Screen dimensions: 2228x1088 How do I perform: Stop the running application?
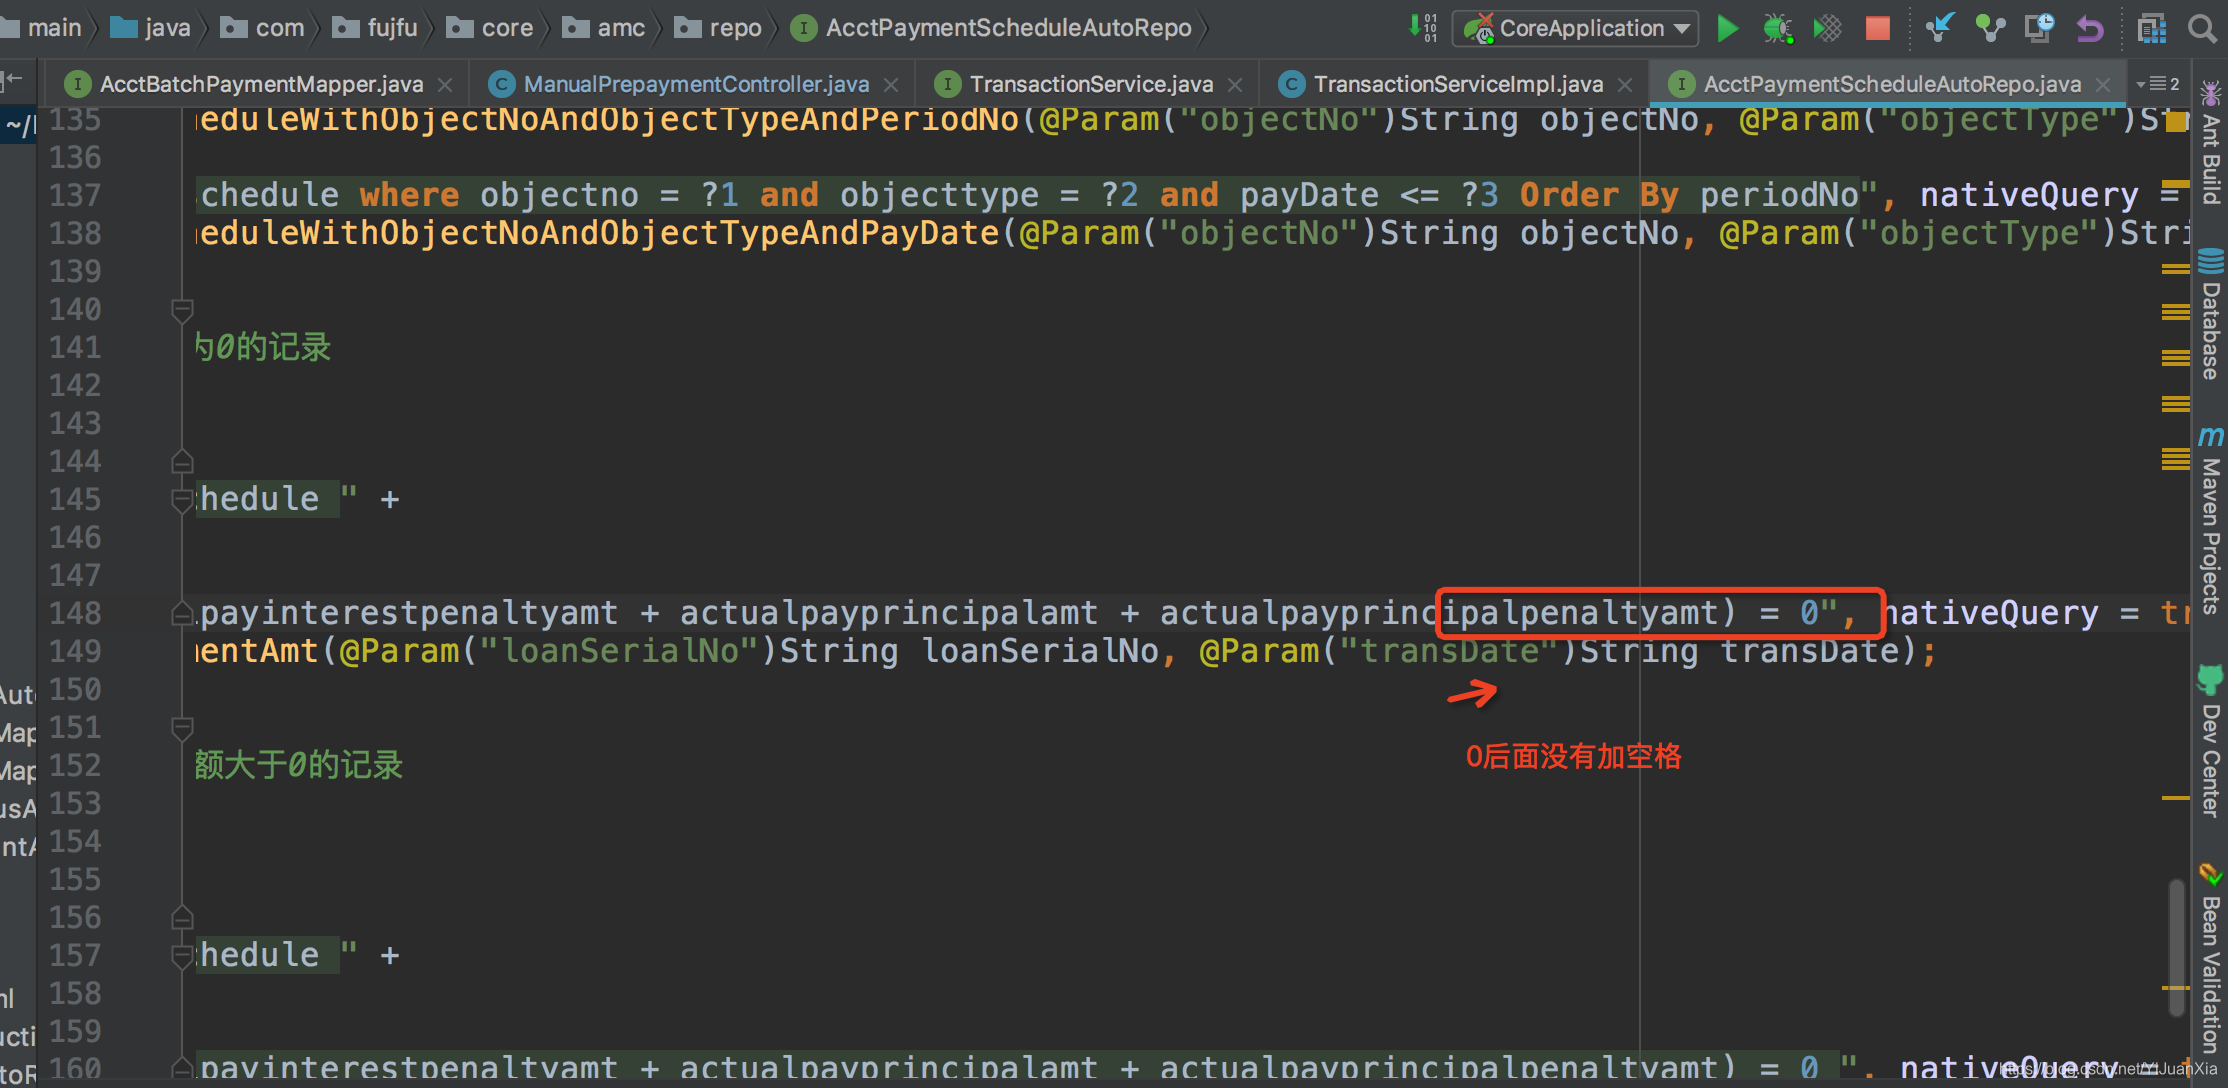[1877, 28]
